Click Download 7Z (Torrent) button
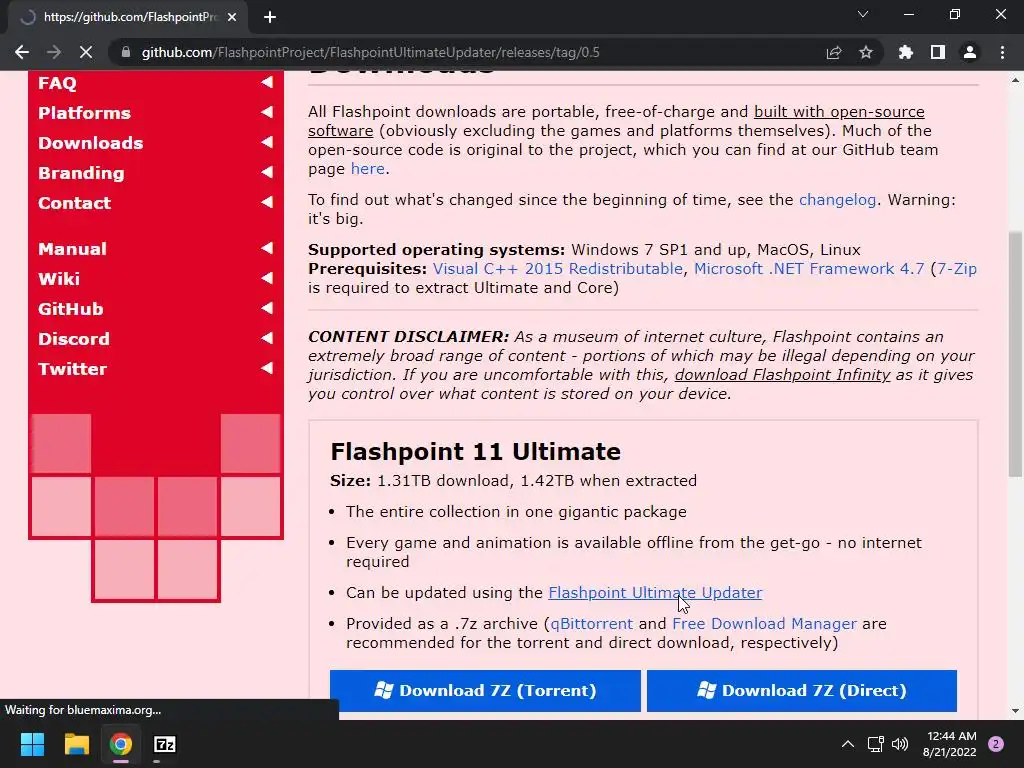 [485, 691]
